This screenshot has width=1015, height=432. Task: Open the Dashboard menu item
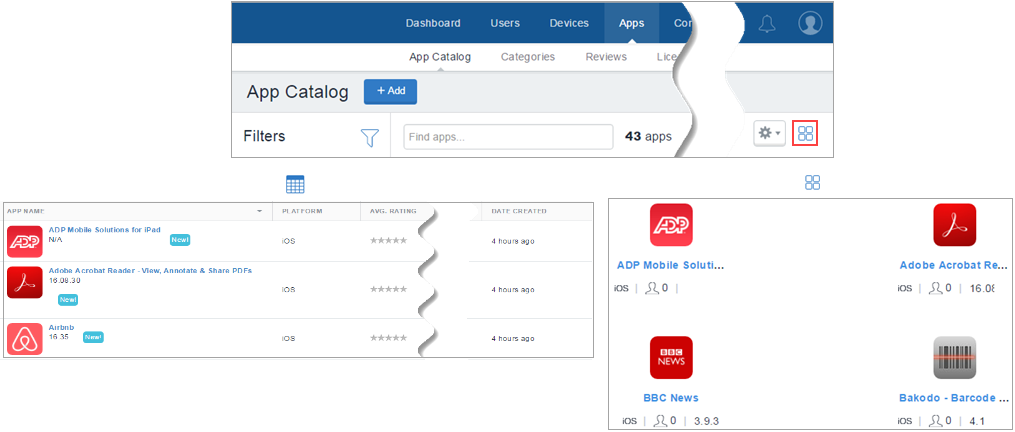(433, 24)
